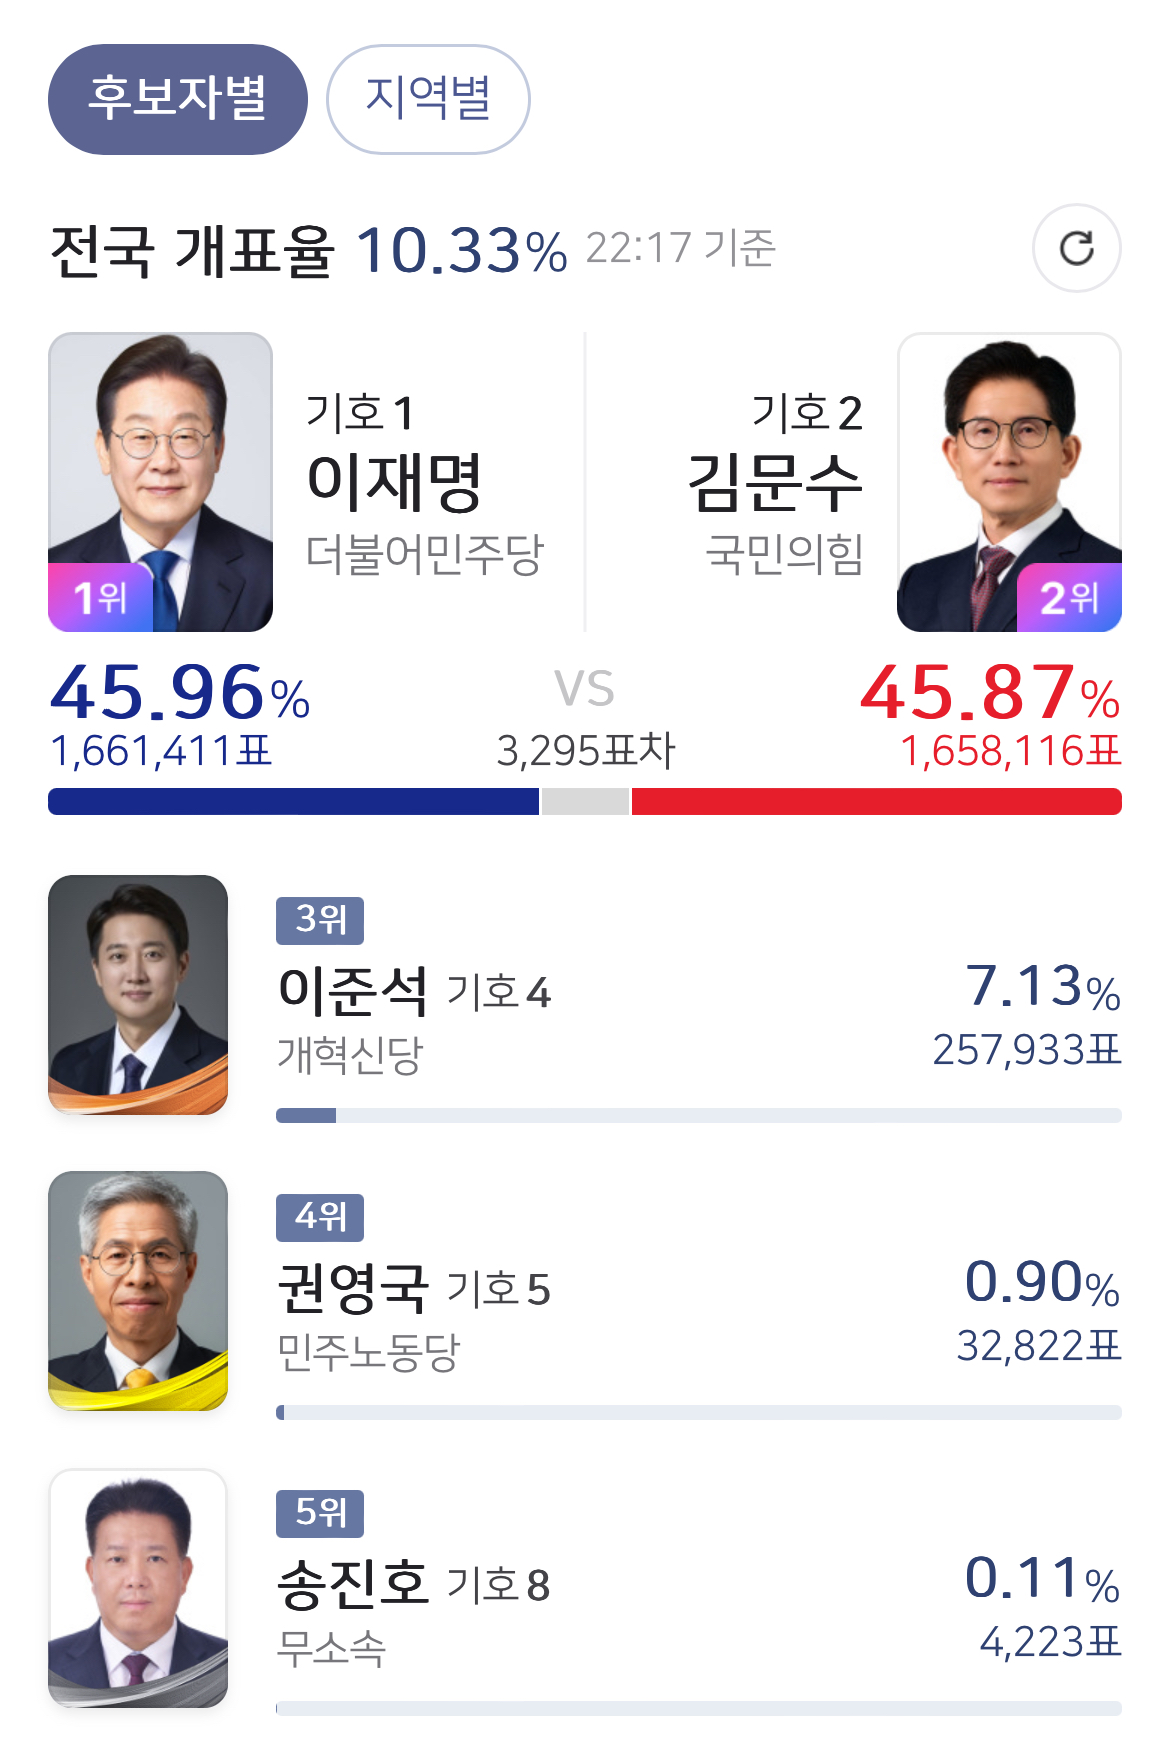The width and height of the screenshot is (1170, 1754).
Task: Click the refresh results icon
Action: (1076, 248)
